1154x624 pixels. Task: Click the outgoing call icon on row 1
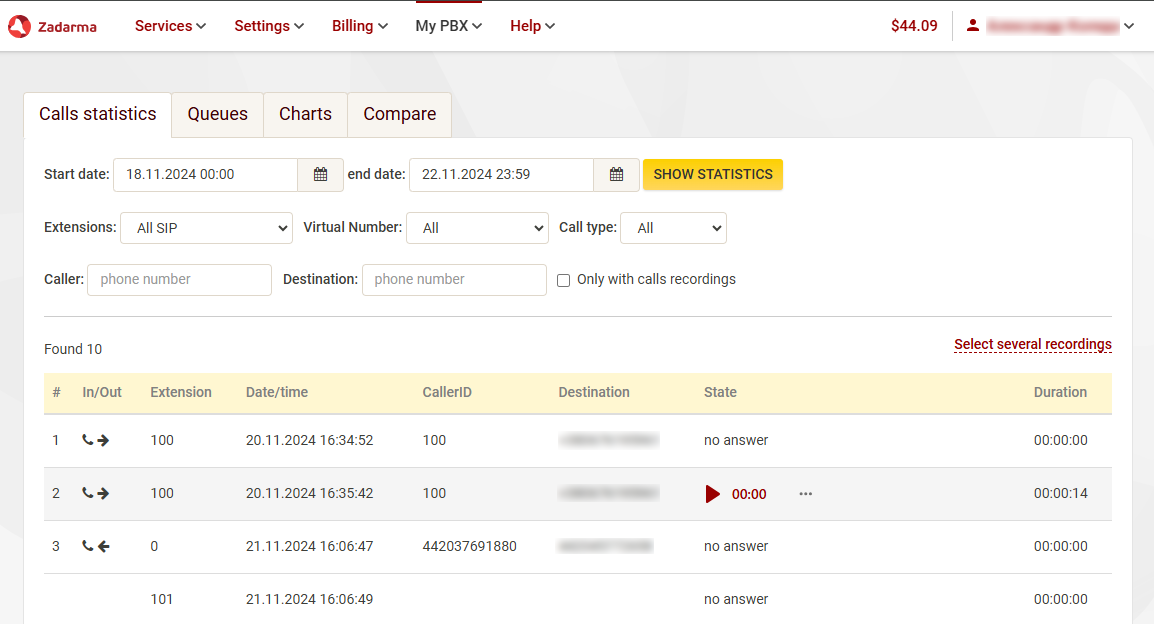point(95,440)
